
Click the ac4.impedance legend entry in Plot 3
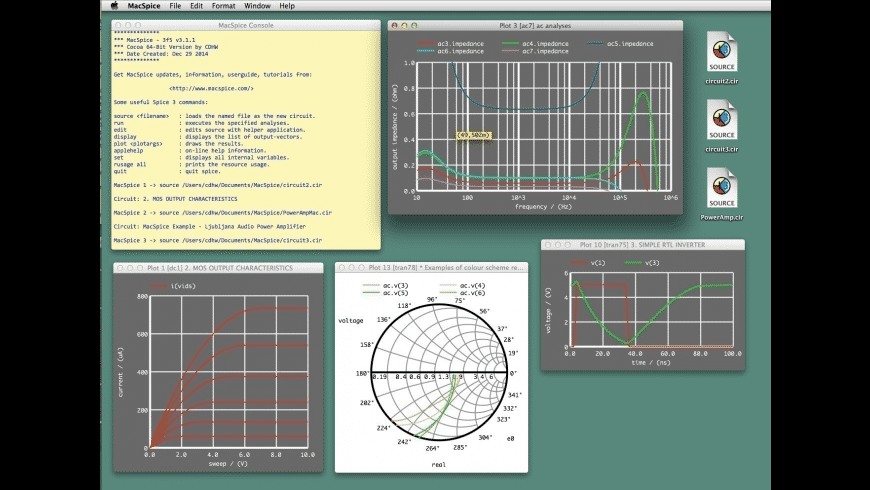[535, 43]
